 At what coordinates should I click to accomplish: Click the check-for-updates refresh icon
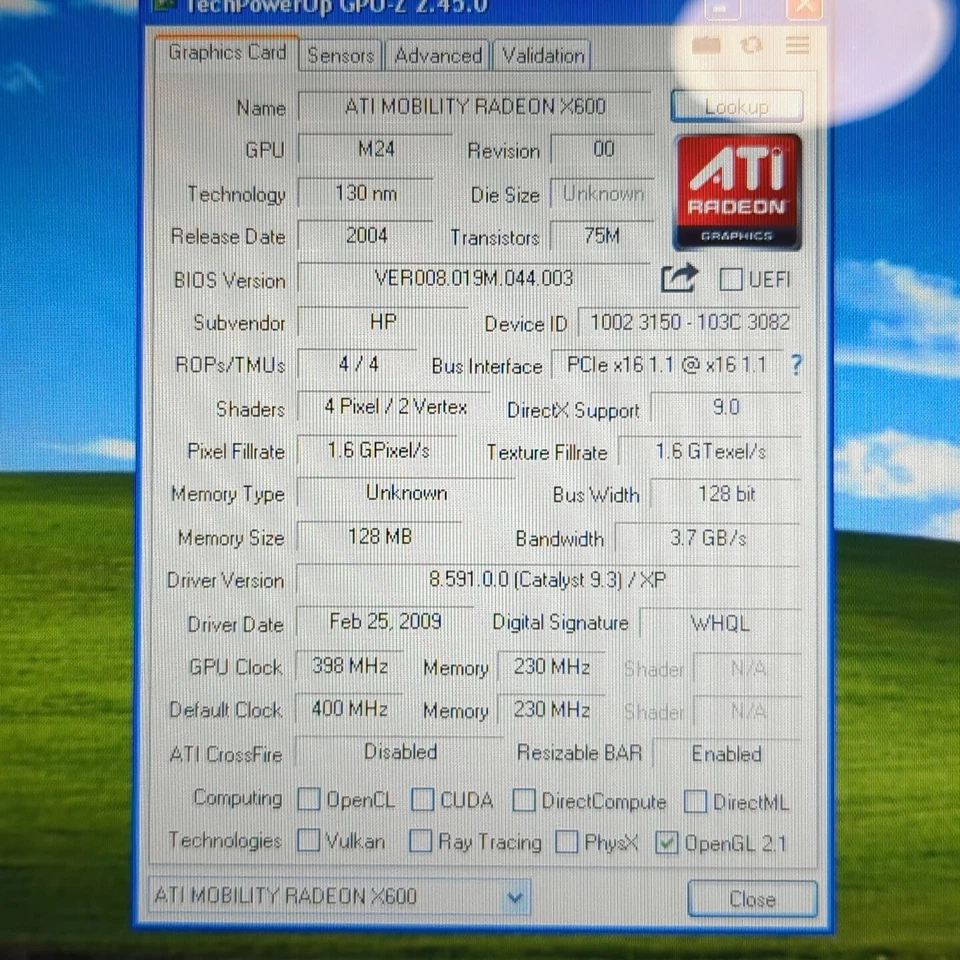point(751,45)
